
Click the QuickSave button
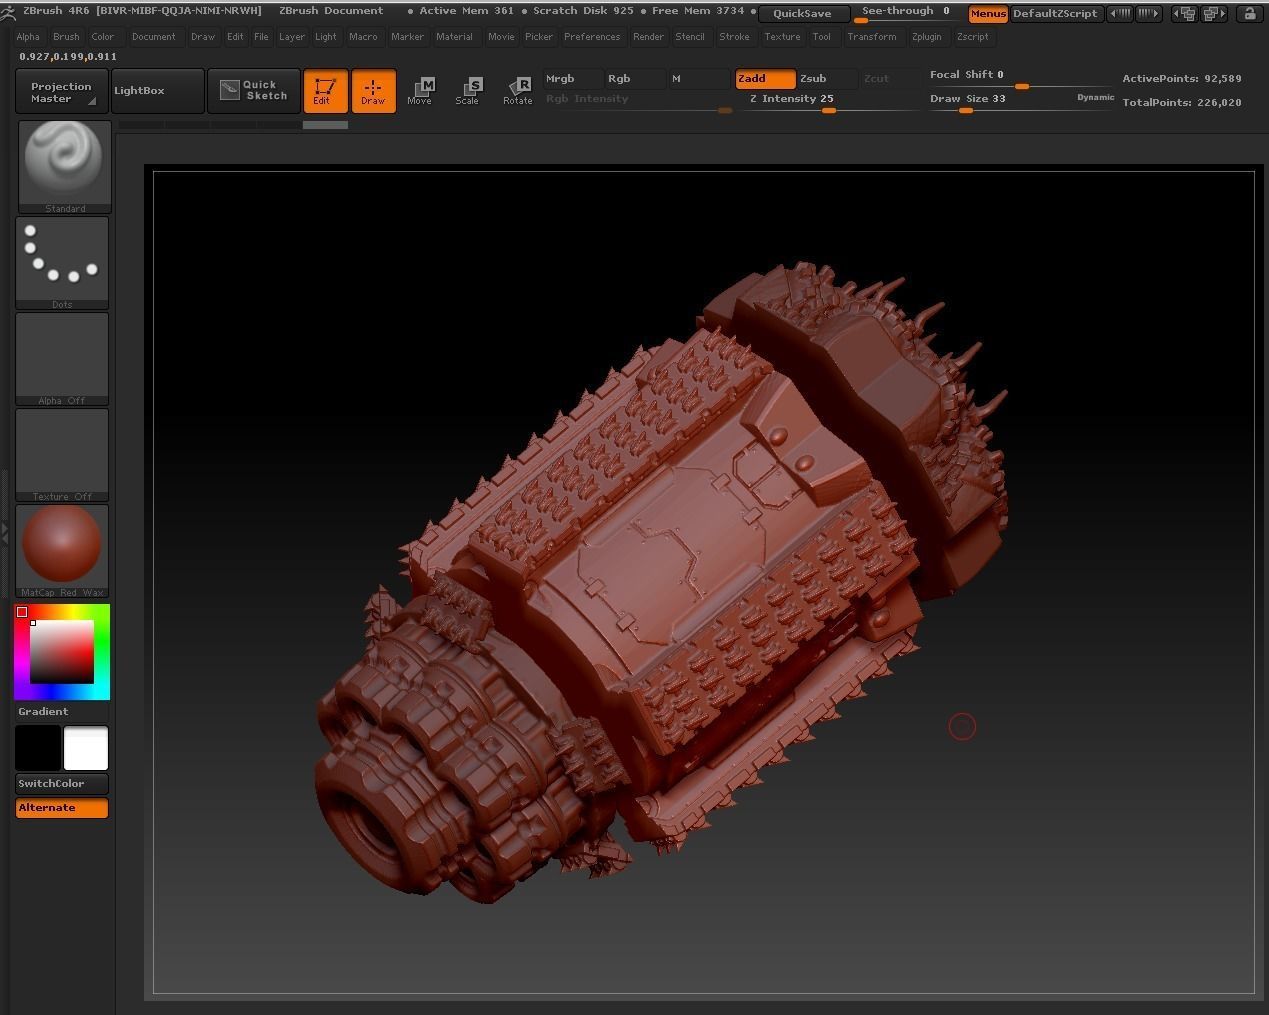tap(802, 14)
